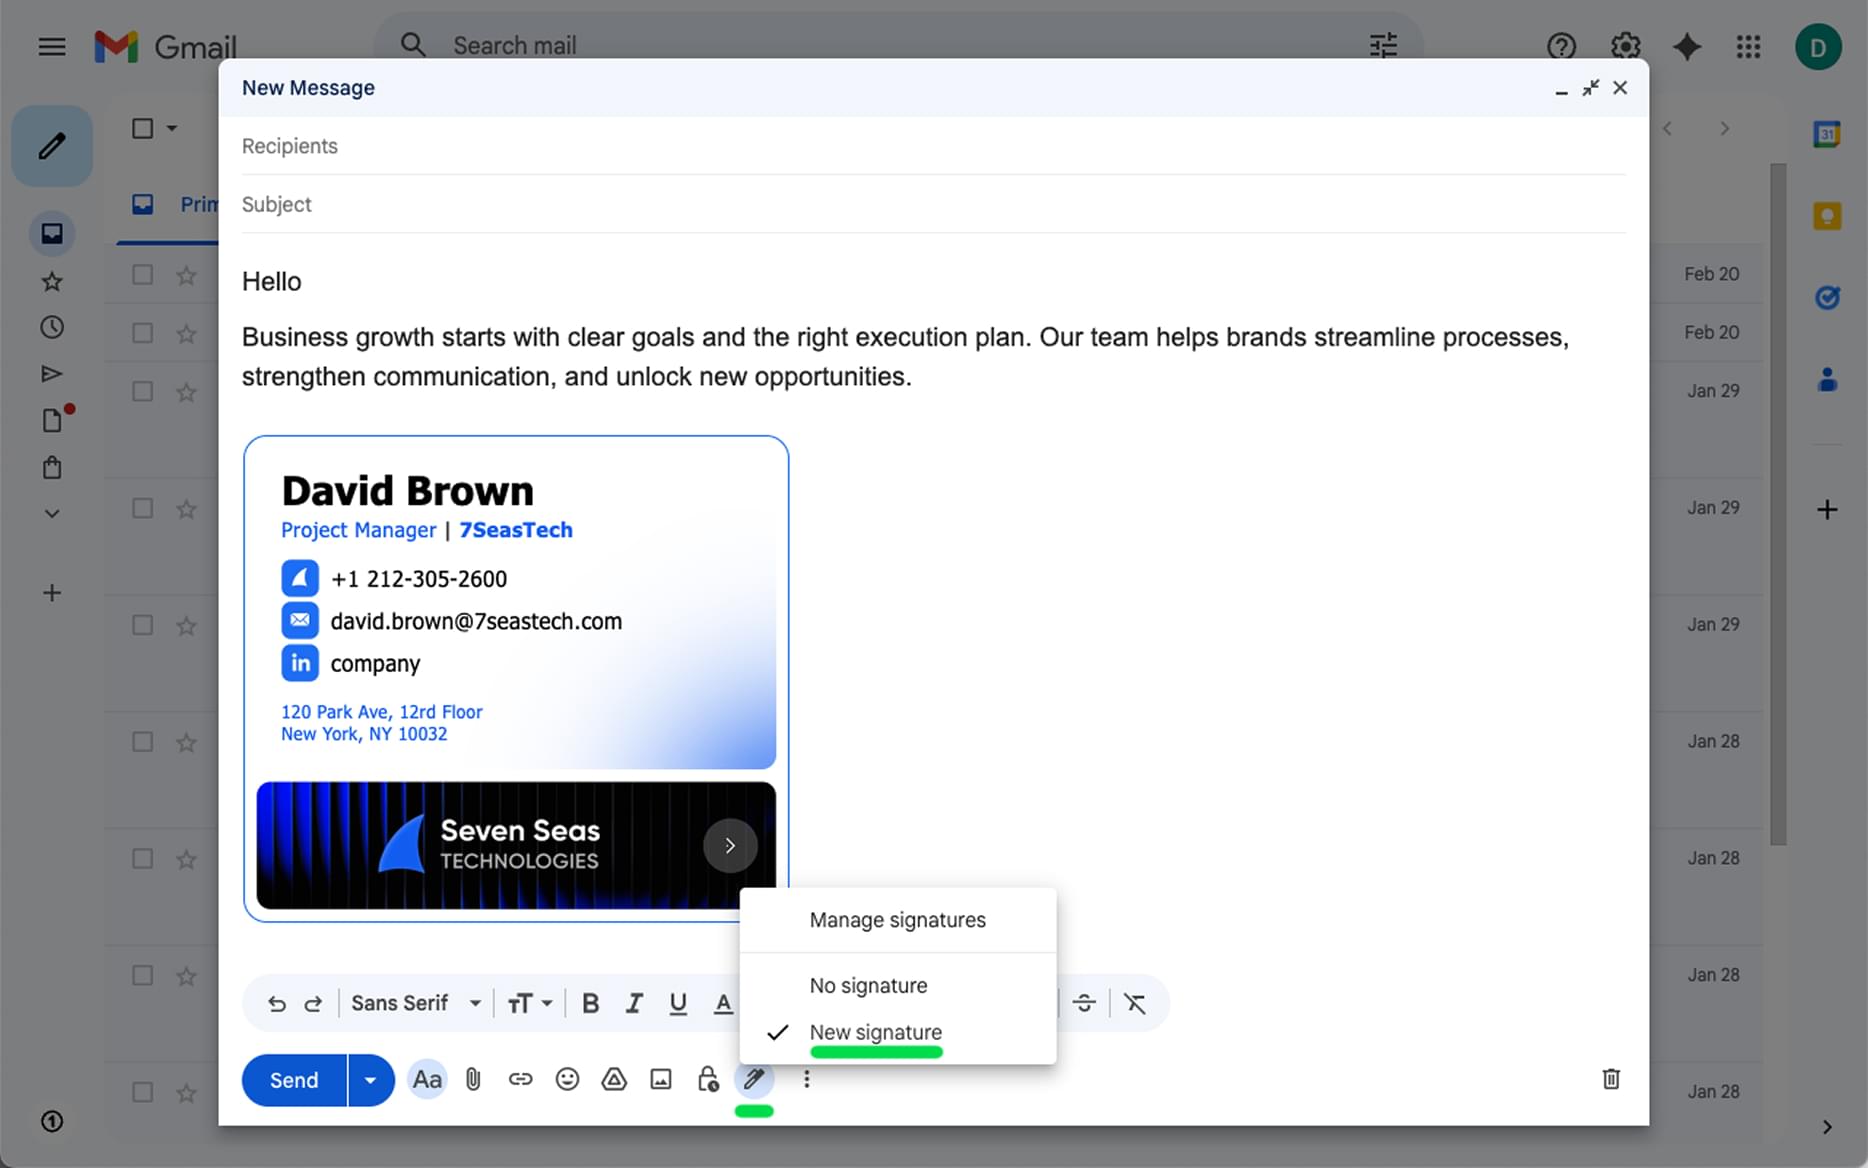The height and width of the screenshot is (1168, 1868).
Task: Open the Sans Serif font dropdown
Action: (x=416, y=1003)
